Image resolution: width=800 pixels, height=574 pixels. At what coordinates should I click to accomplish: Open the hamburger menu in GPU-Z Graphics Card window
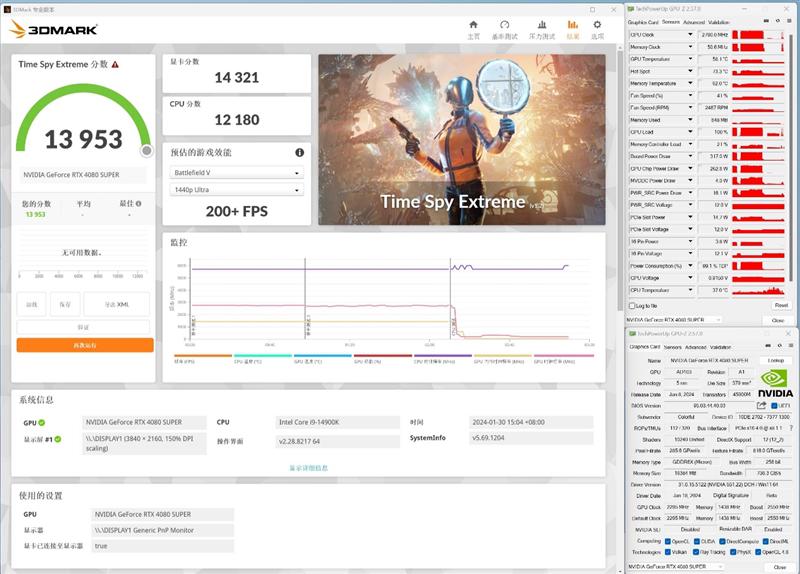[791, 346]
